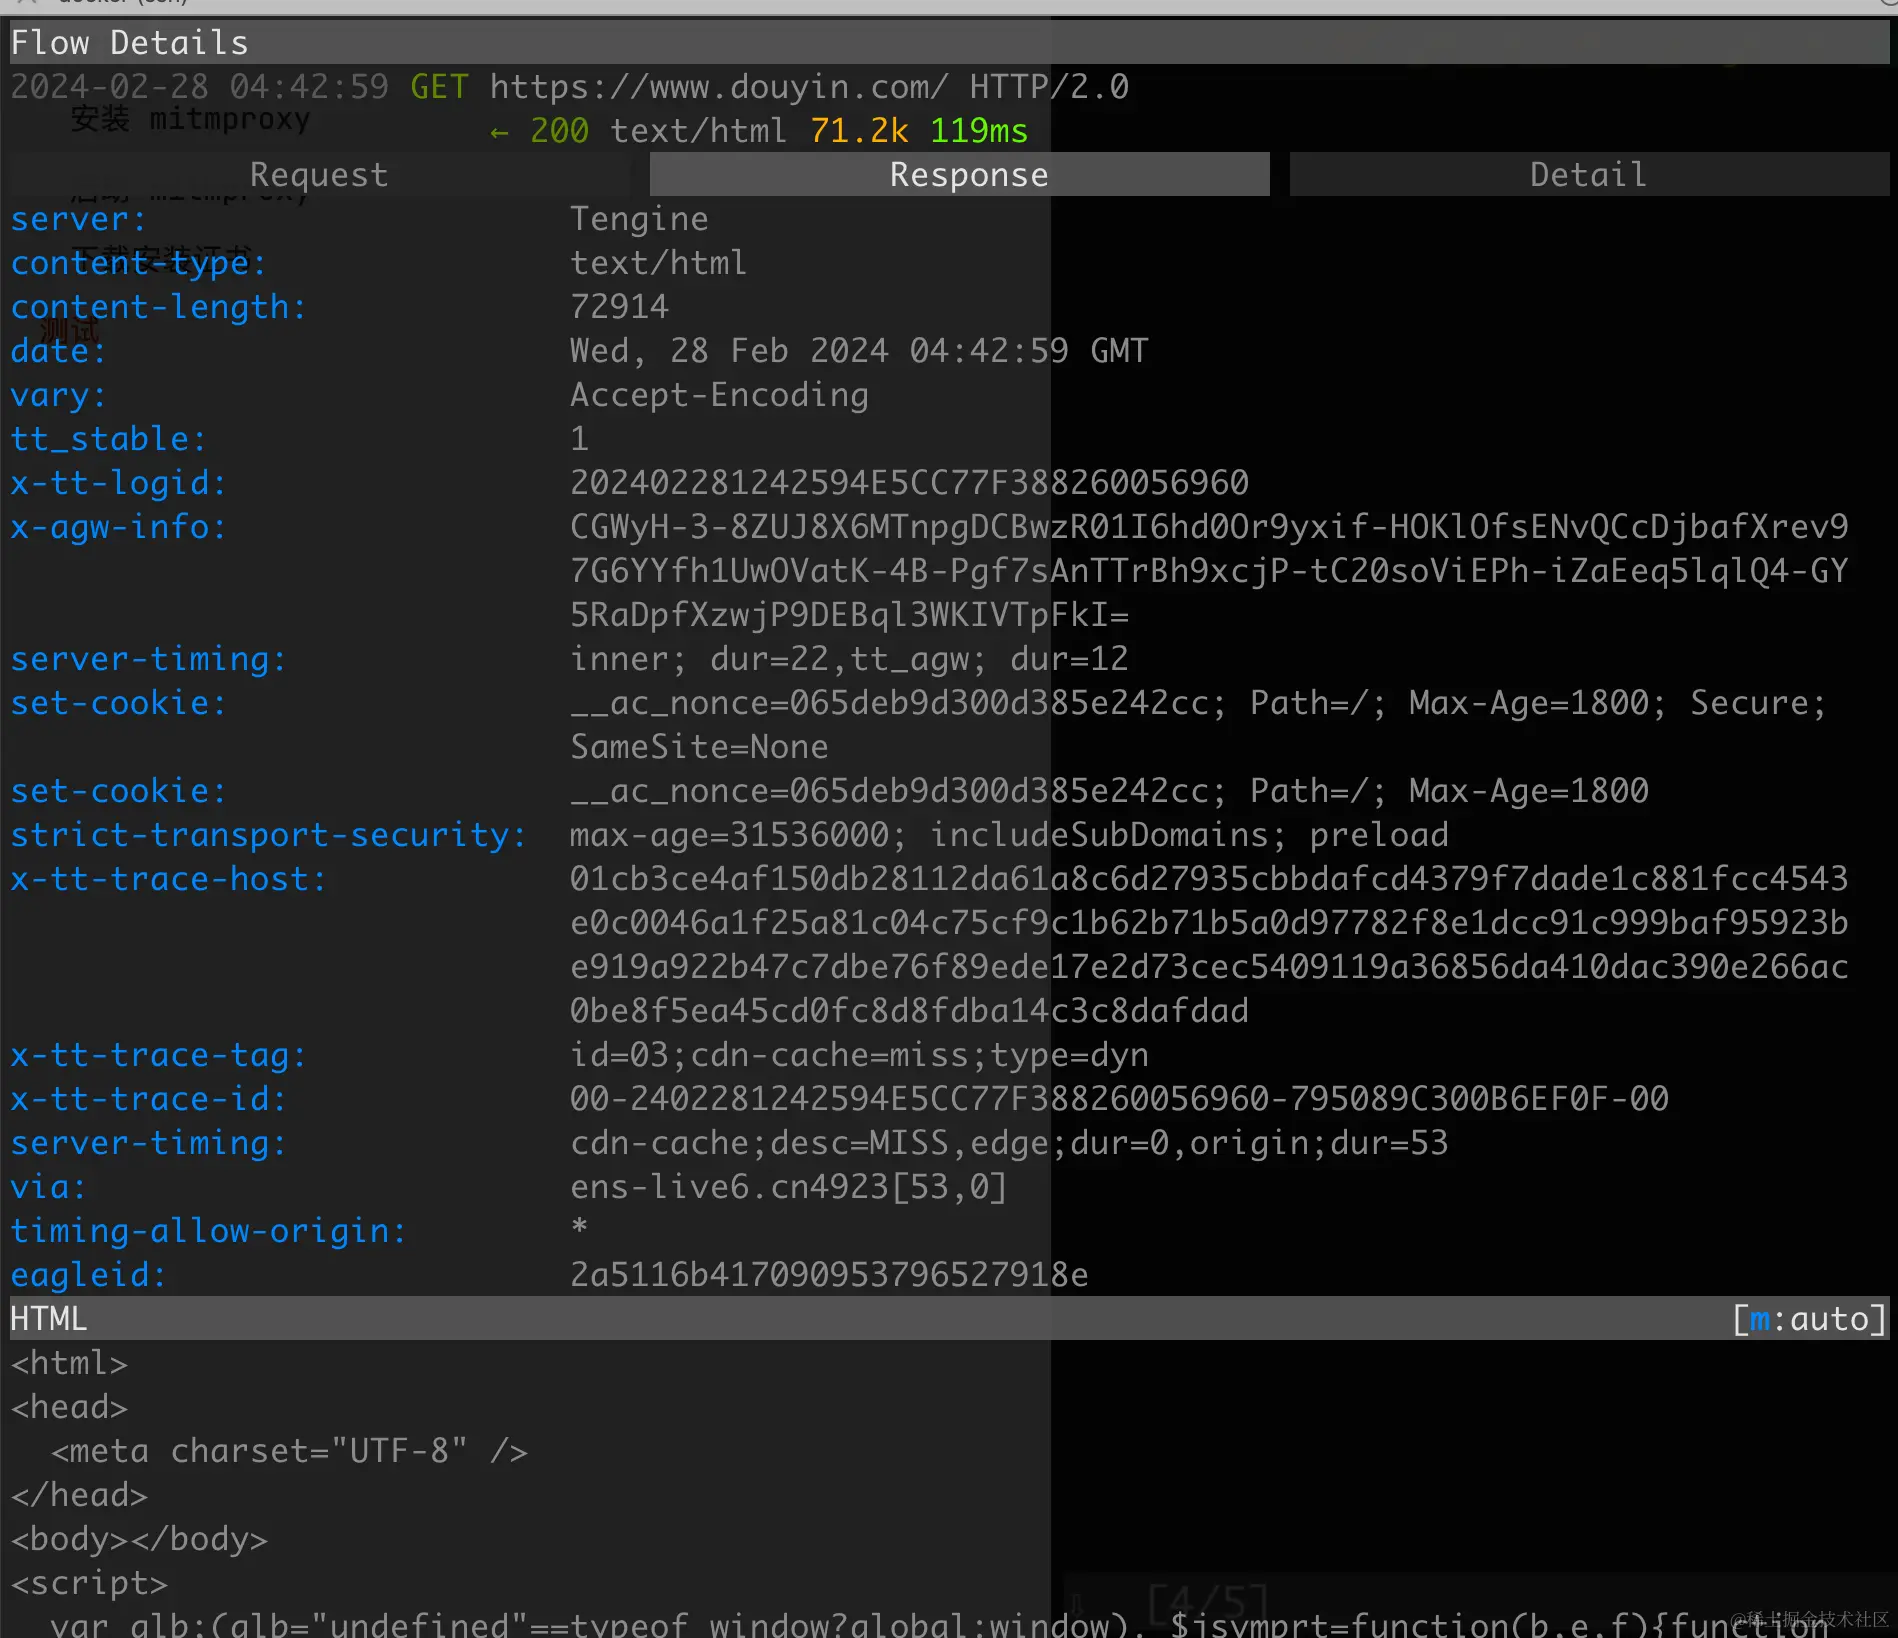The width and height of the screenshot is (1898, 1638).
Task: Click the [m:auto] view mode indicator
Action: [1809, 1319]
